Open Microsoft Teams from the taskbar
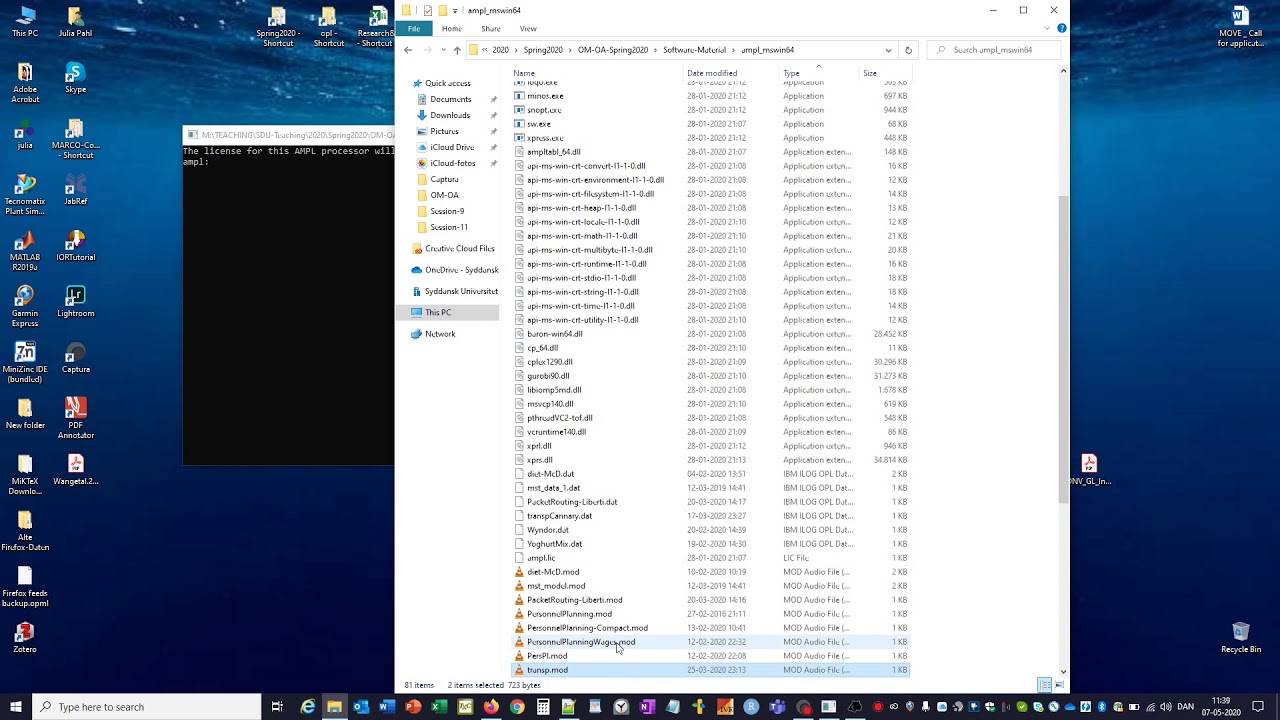 [776, 707]
